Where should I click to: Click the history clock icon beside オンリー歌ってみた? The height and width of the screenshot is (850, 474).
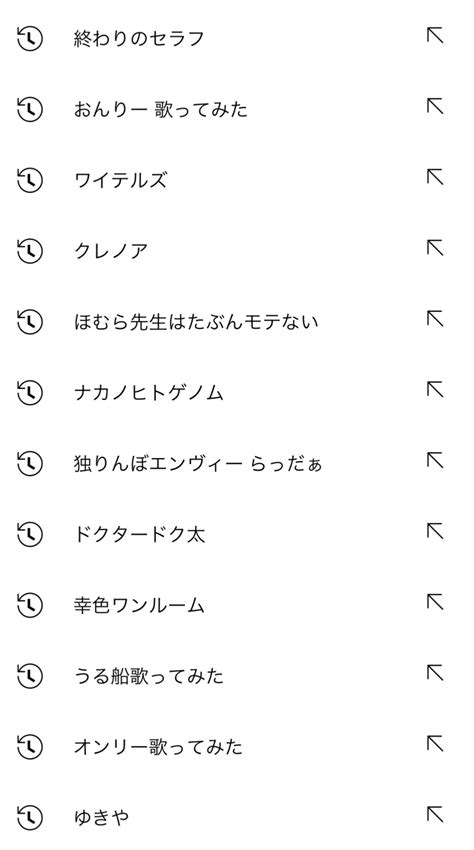[29, 746]
